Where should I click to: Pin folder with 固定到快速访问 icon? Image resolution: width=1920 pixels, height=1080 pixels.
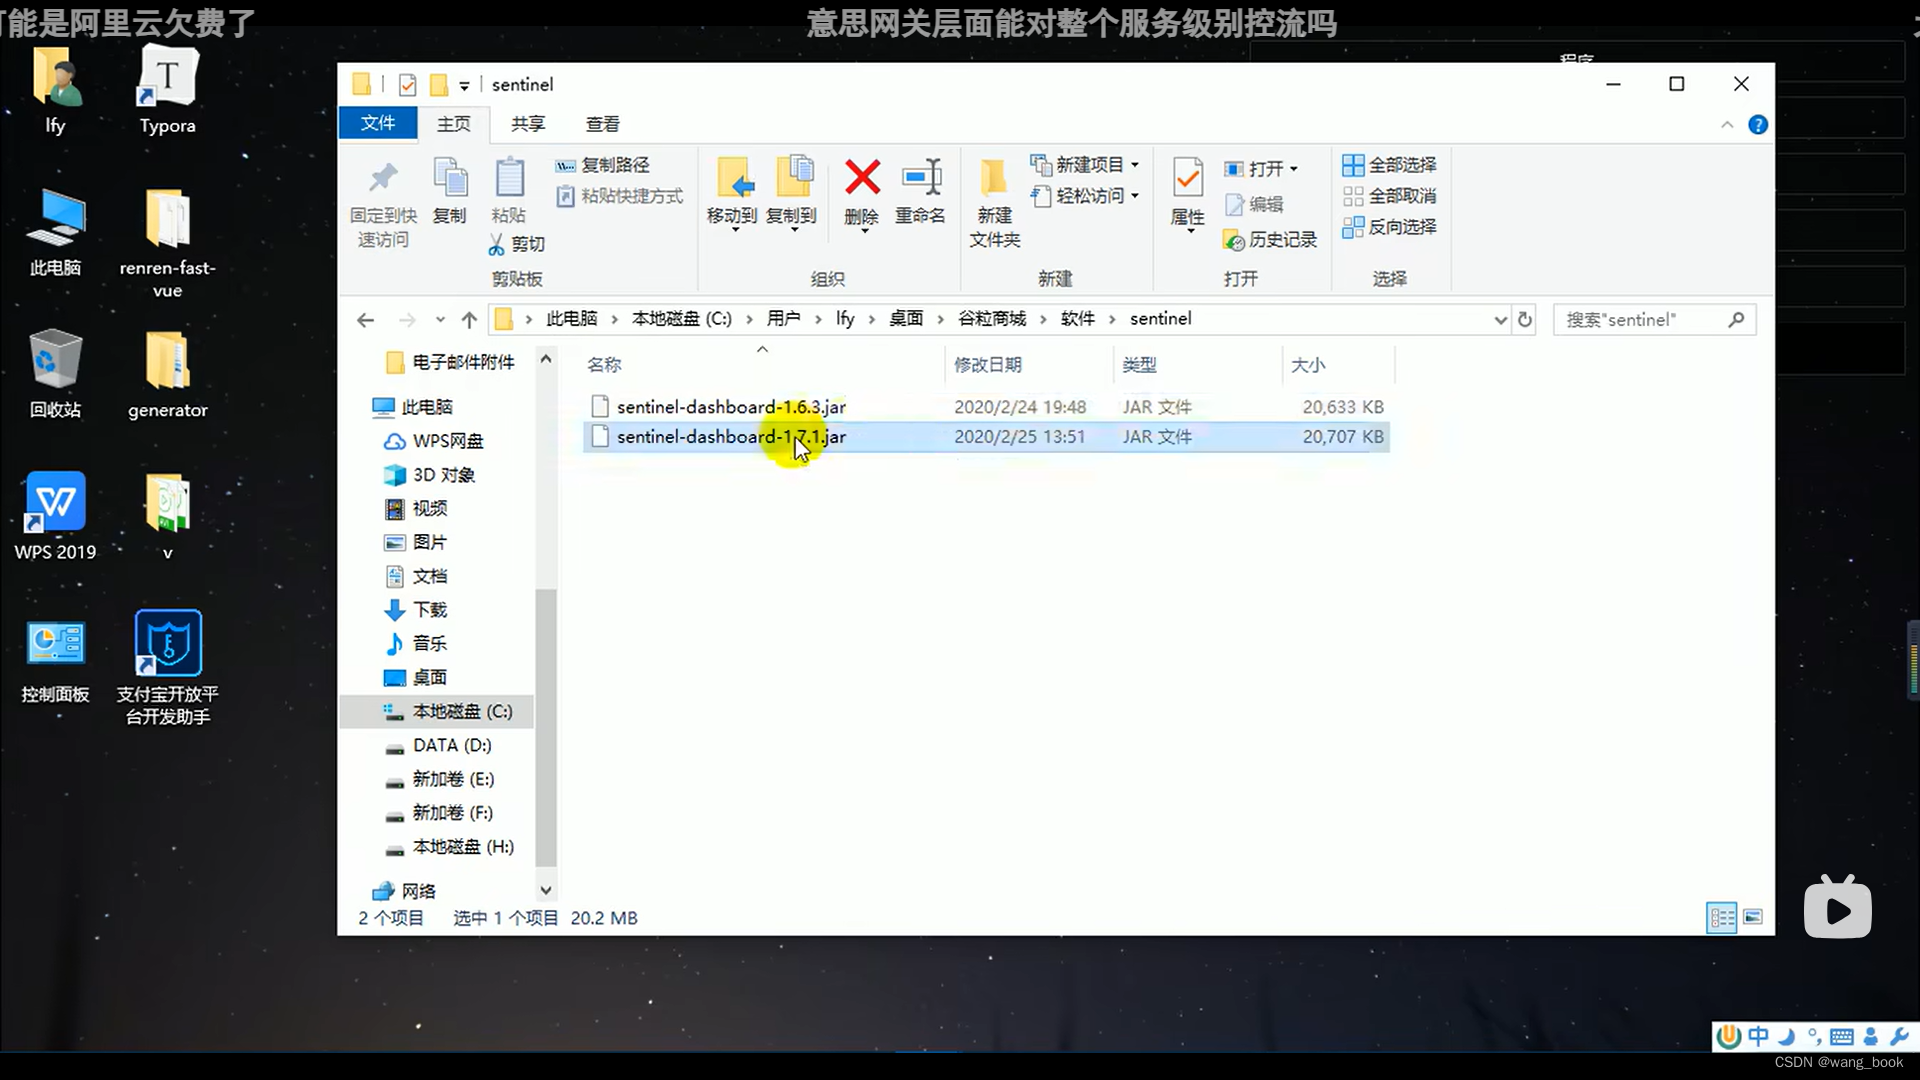pyautogui.click(x=381, y=200)
